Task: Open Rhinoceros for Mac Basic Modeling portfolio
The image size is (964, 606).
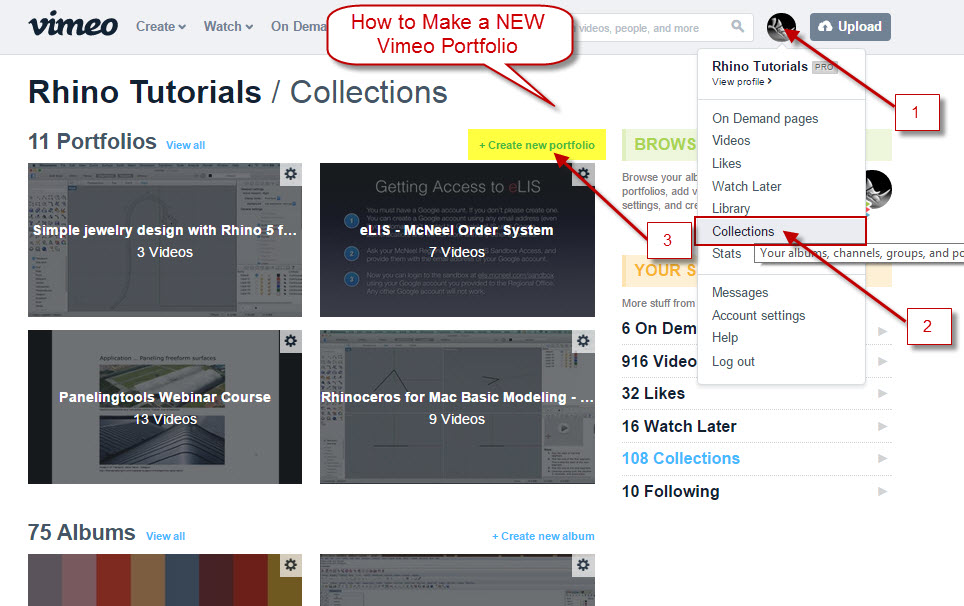Action: [x=457, y=407]
